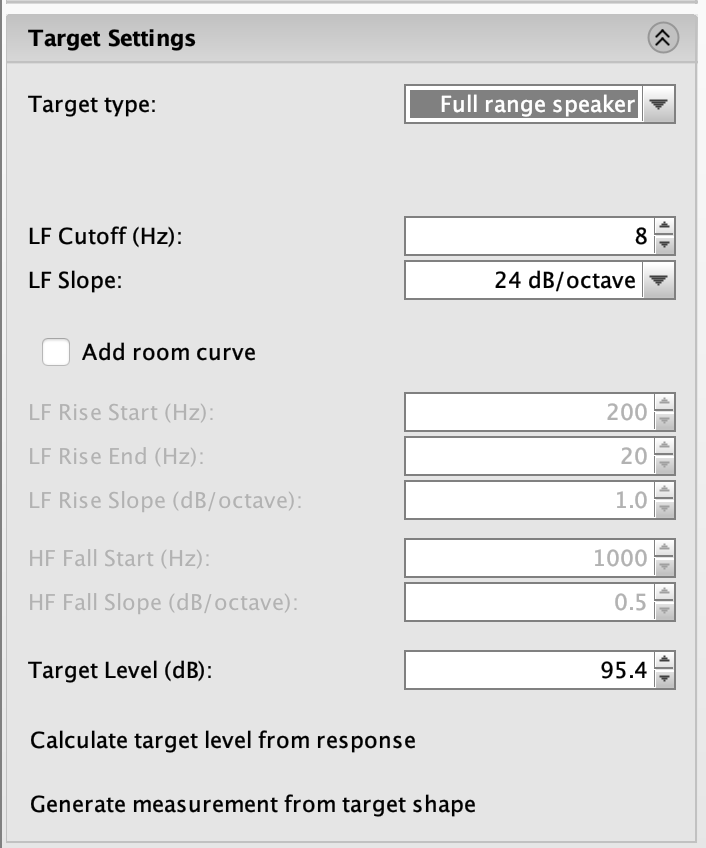Click the Target Settings header title
The height and width of the screenshot is (848, 706).
(x=112, y=39)
